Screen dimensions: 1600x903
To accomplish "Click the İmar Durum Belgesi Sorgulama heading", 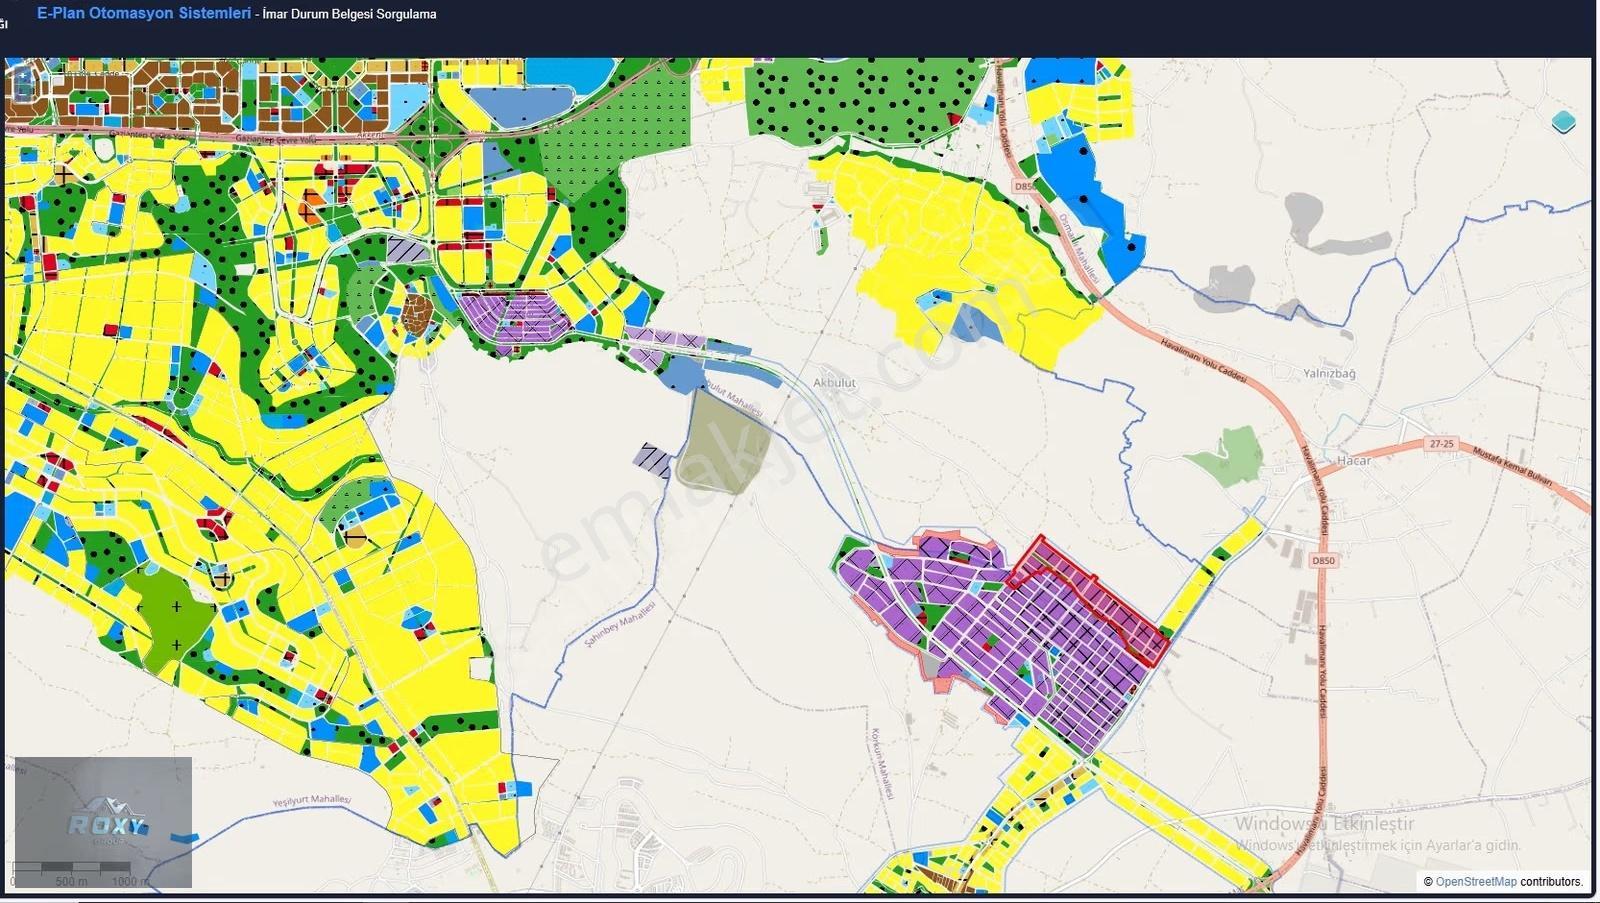I will 349,14.
